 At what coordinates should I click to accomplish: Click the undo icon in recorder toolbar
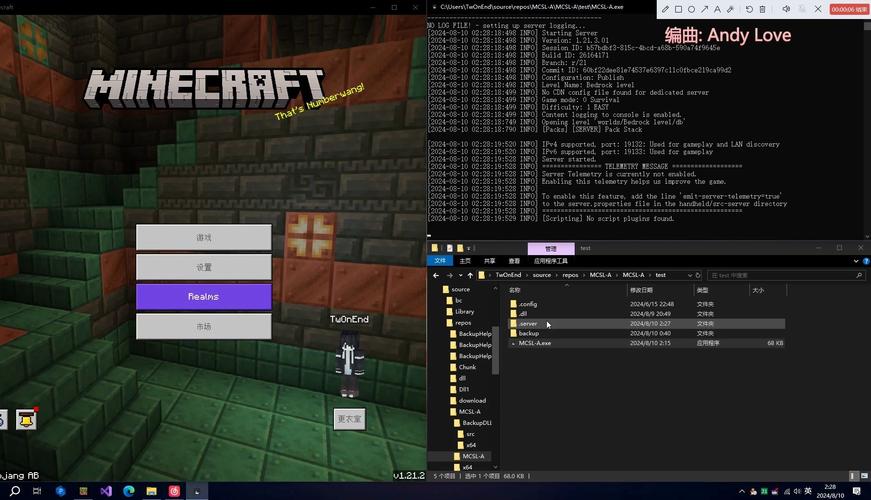[x=749, y=9]
